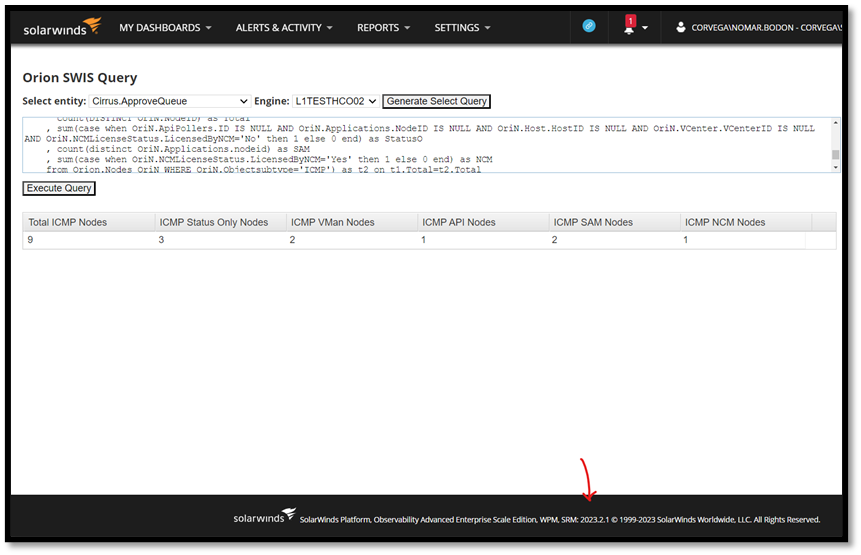
Task: Open the Alerts & Activity menu
Action: (284, 27)
